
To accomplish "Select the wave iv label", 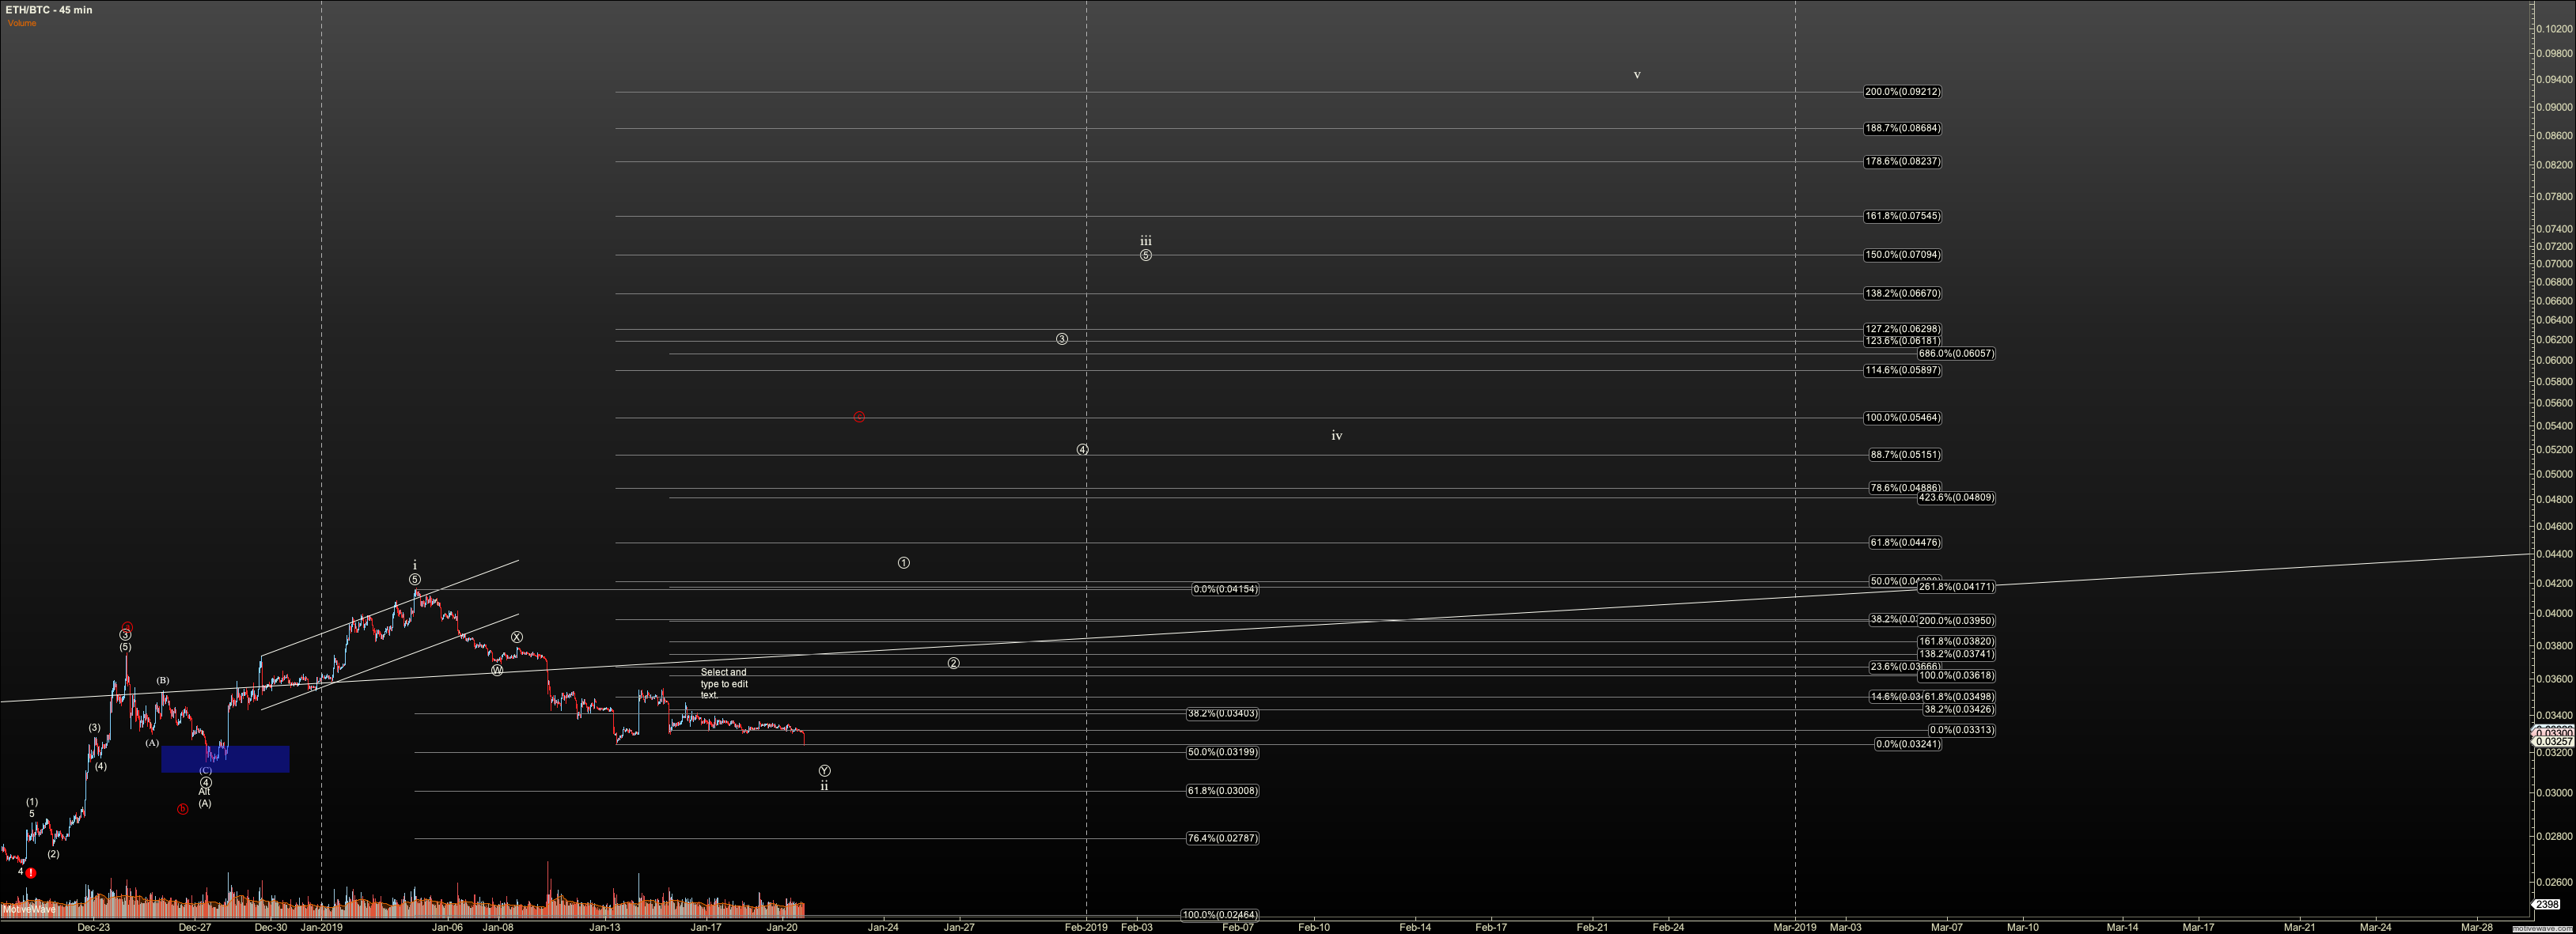I will pyautogui.click(x=1336, y=436).
